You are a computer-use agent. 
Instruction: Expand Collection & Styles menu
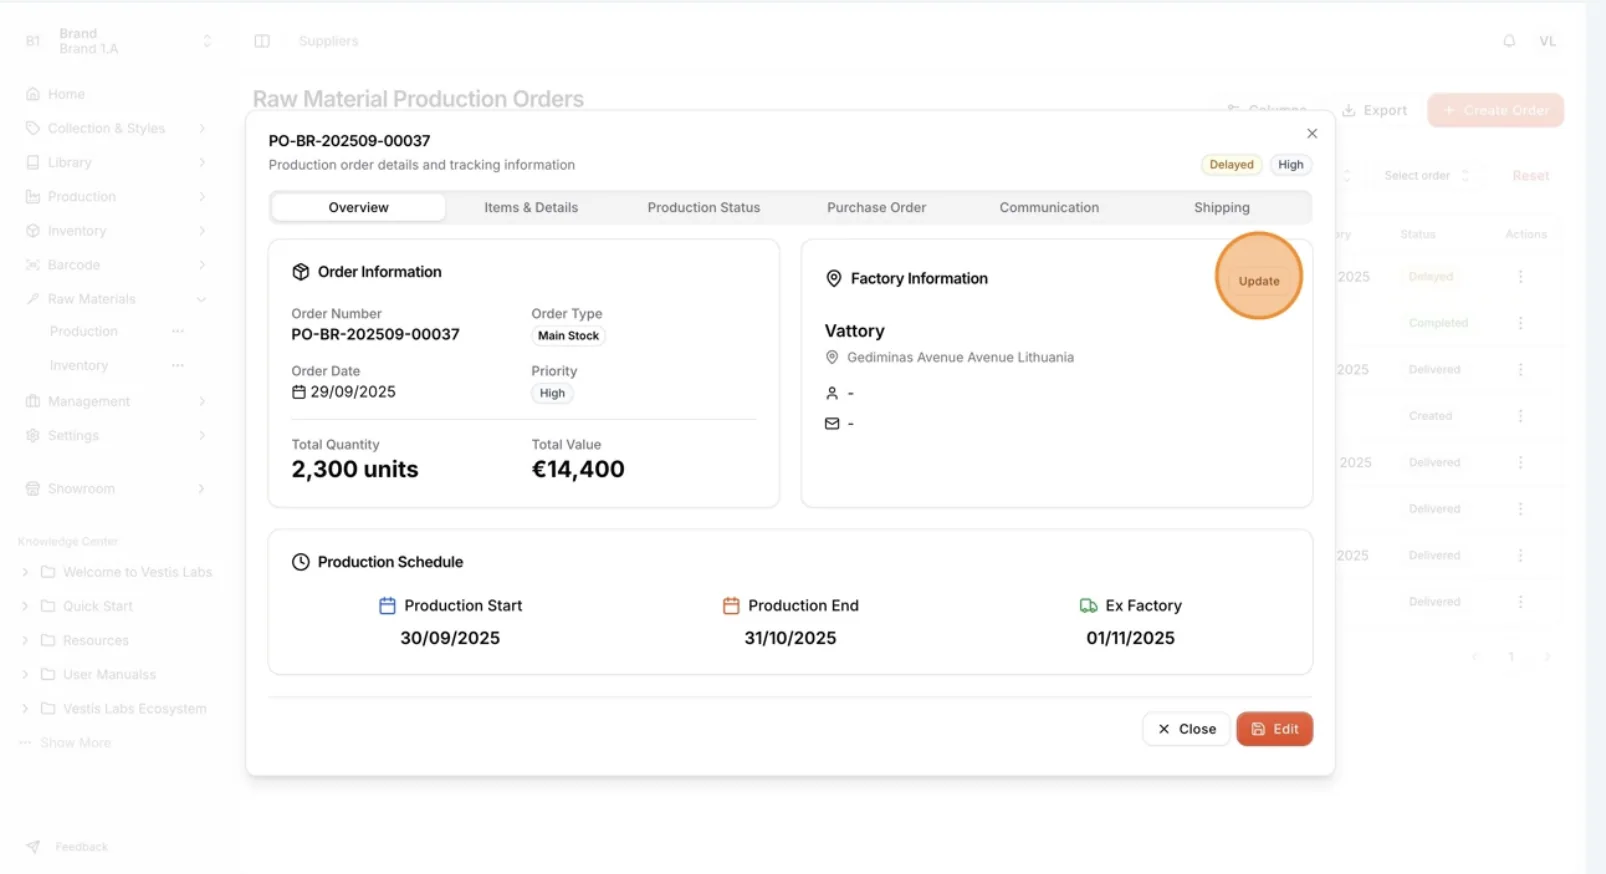coord(118,128)
